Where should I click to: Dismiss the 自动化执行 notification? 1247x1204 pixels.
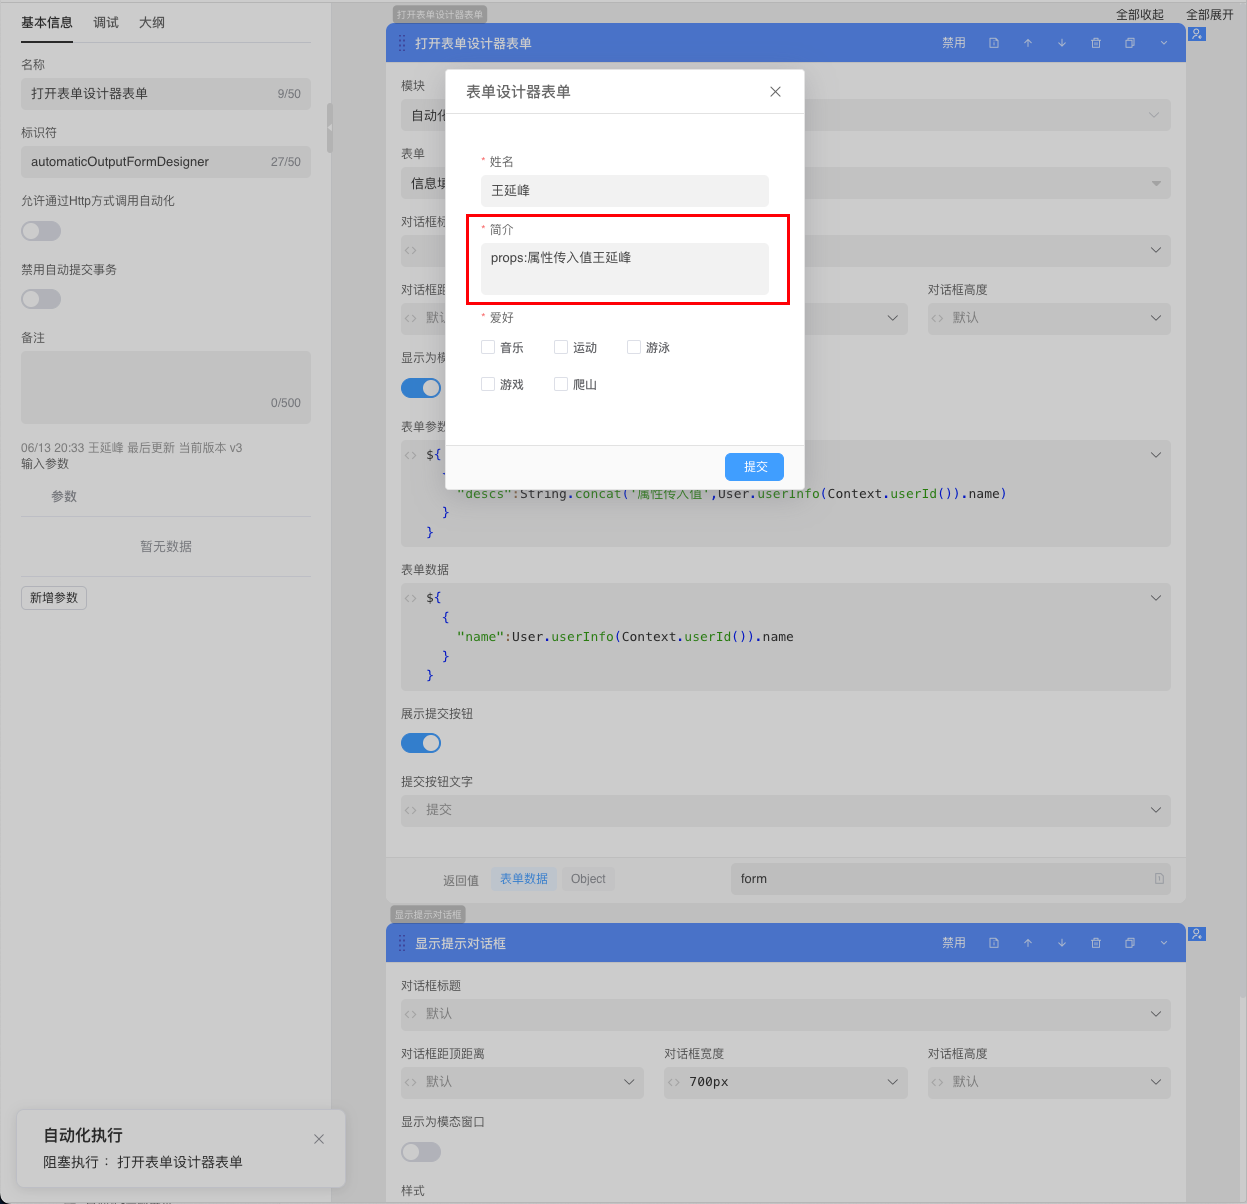tap(319, 1139)
